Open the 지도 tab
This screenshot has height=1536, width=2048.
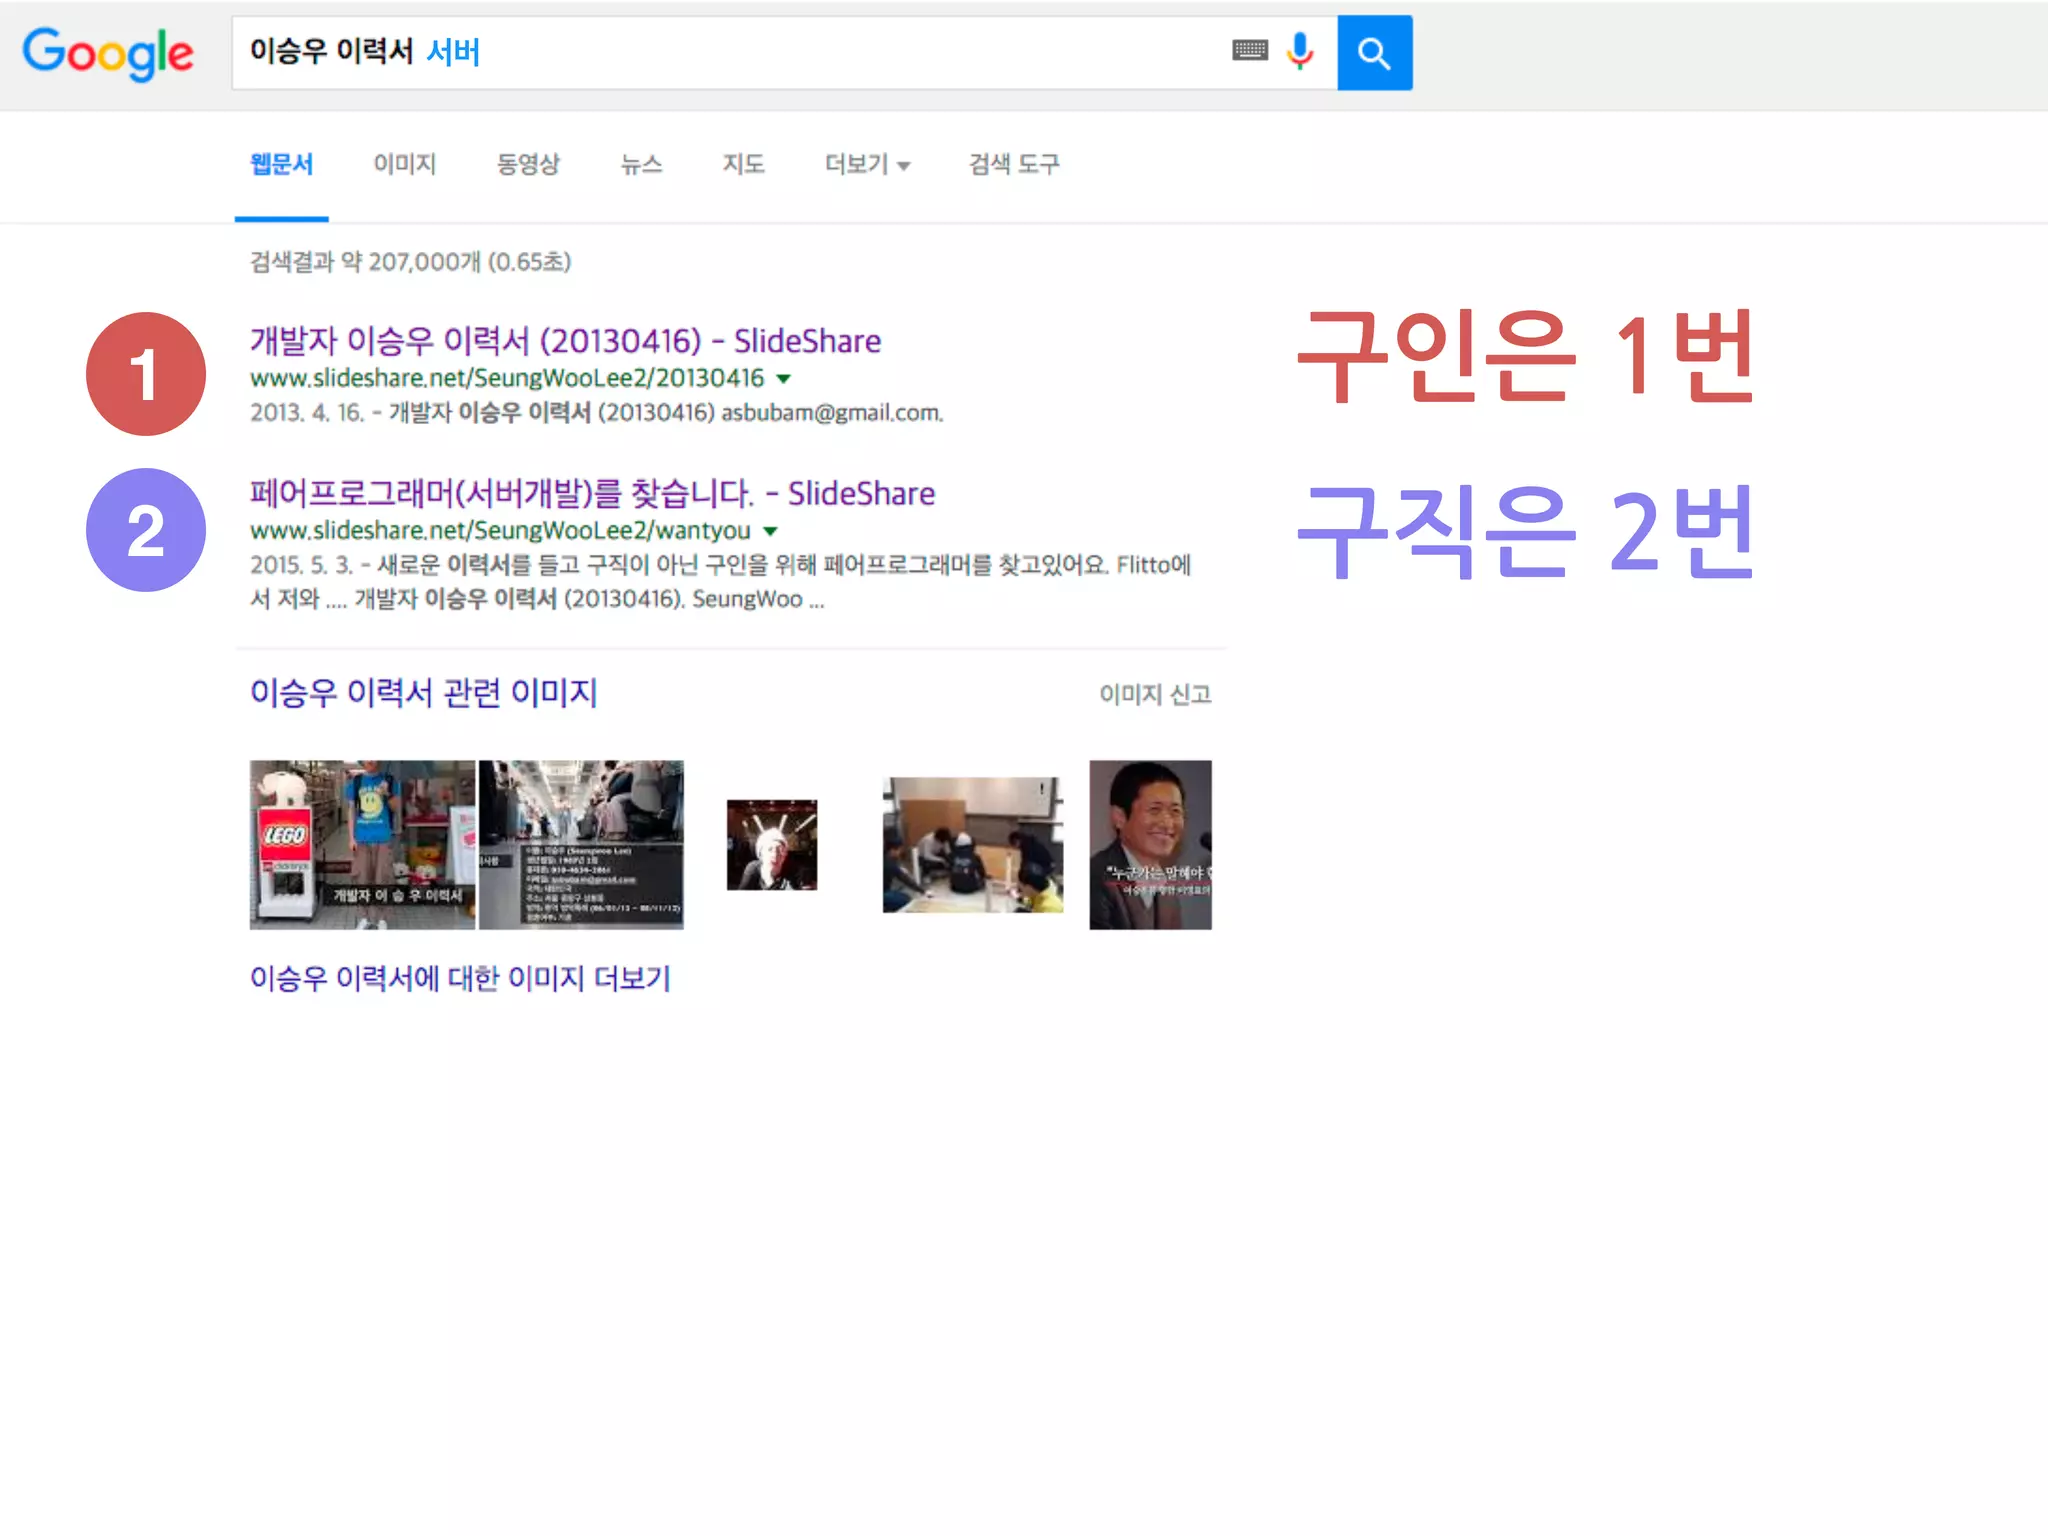(x=743, y=164)
